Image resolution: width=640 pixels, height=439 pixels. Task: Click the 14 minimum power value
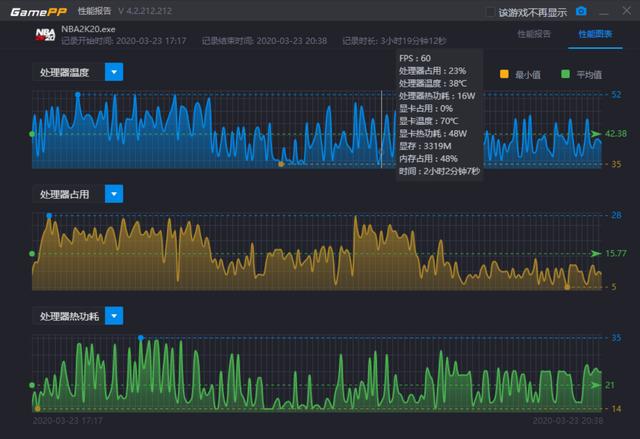tap(616, 408)
